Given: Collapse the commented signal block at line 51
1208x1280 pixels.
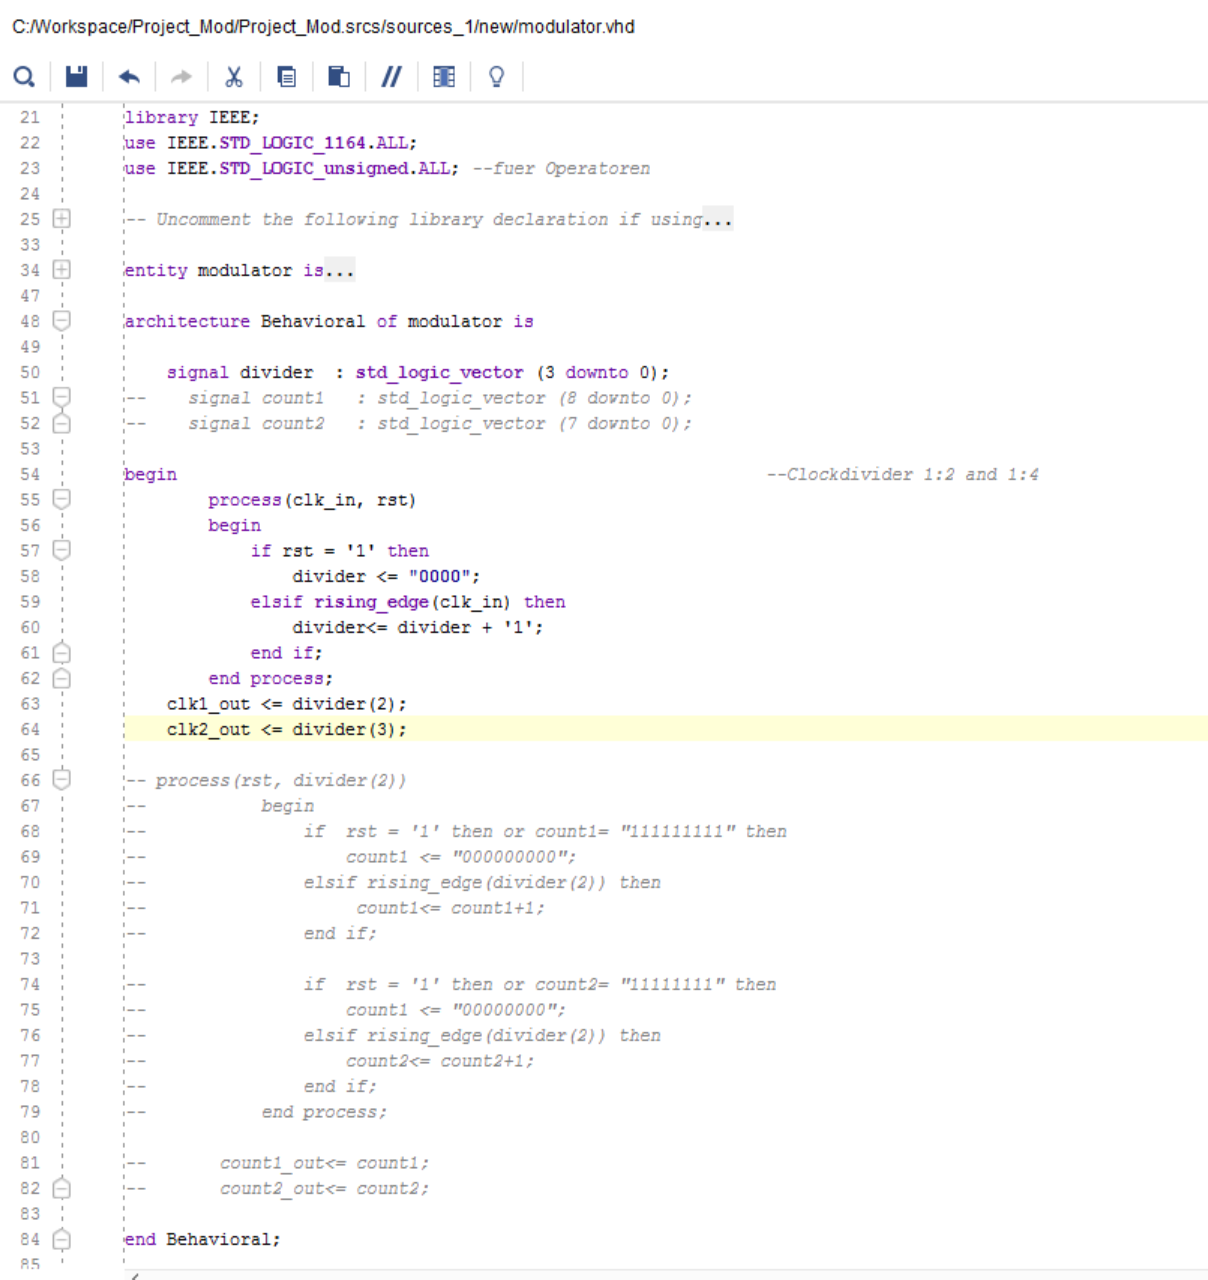Looking at the screenshot, I should point(61,397).
